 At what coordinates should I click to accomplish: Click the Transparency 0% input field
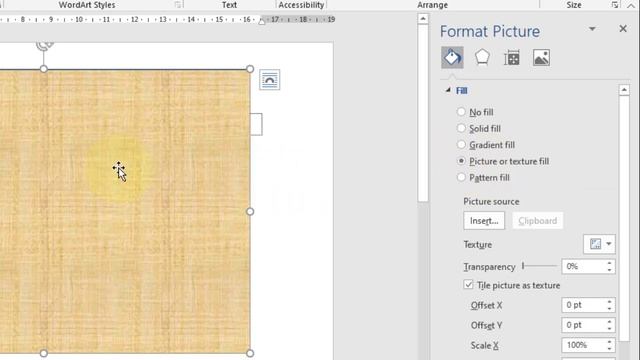[583, 266]
